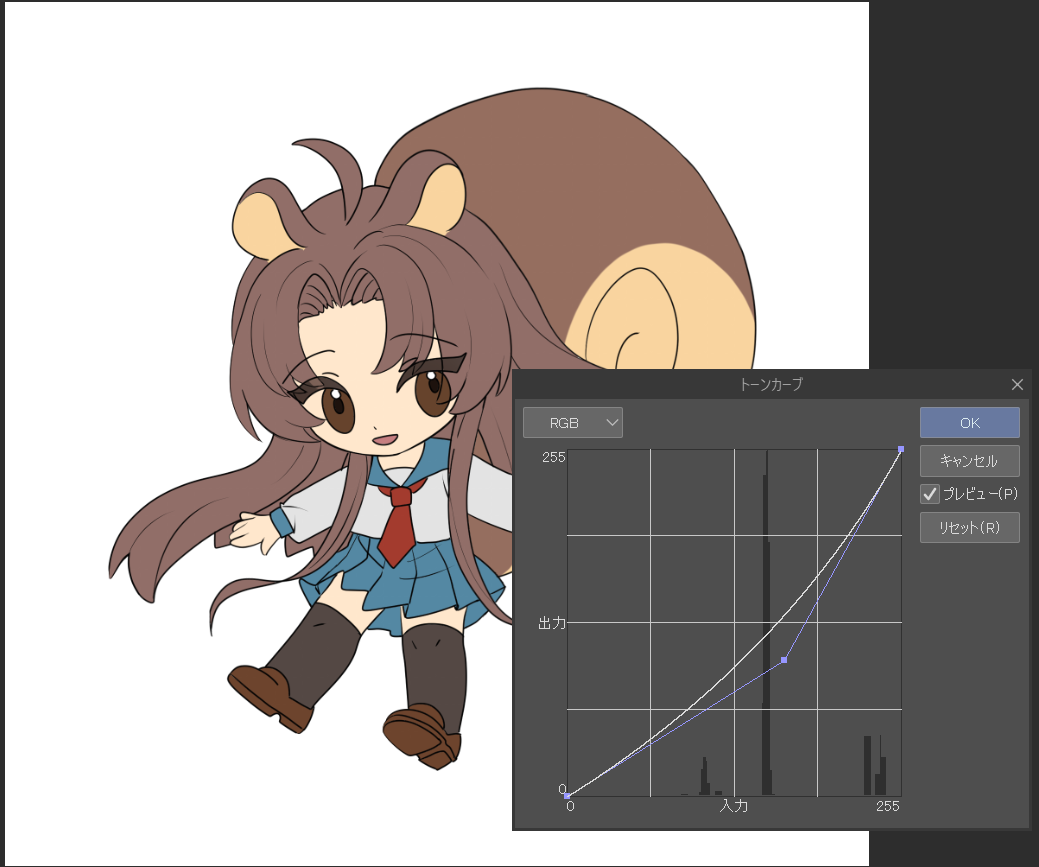Click the right squirrel ear on canvas

point(438,196)
